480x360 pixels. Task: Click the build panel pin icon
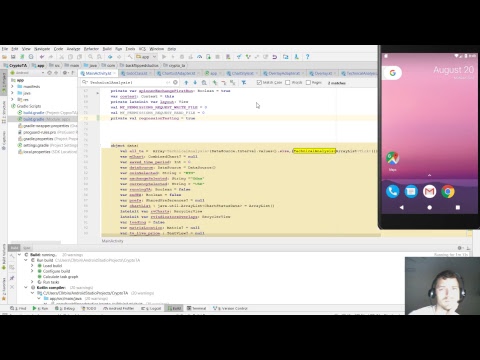[12, 278]
